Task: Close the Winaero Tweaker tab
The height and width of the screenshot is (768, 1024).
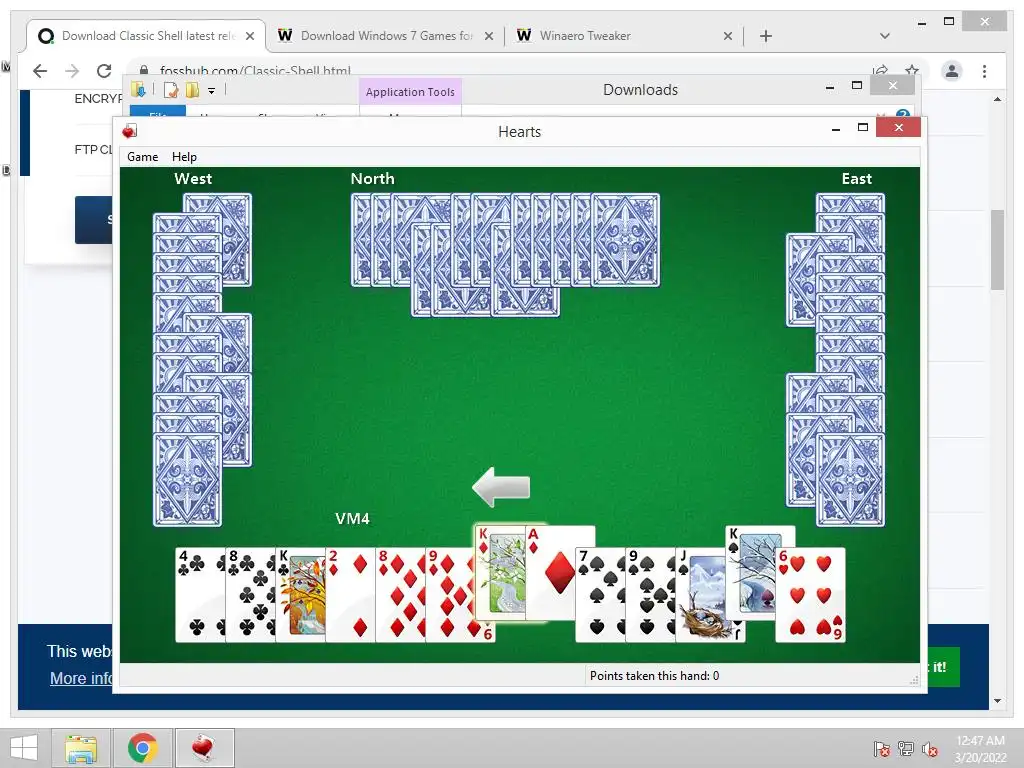Action: click(728, 36)
